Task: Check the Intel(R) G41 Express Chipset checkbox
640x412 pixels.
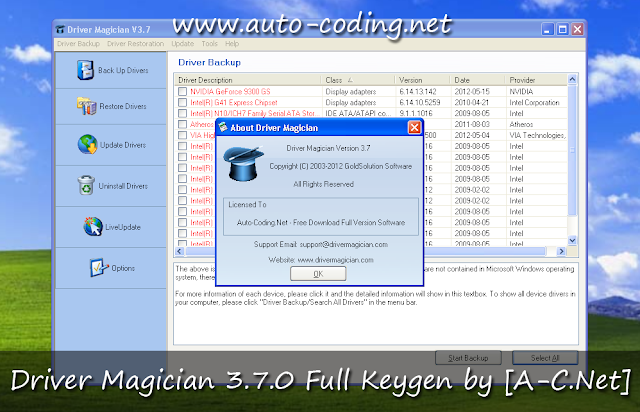Action: [182, 102]
